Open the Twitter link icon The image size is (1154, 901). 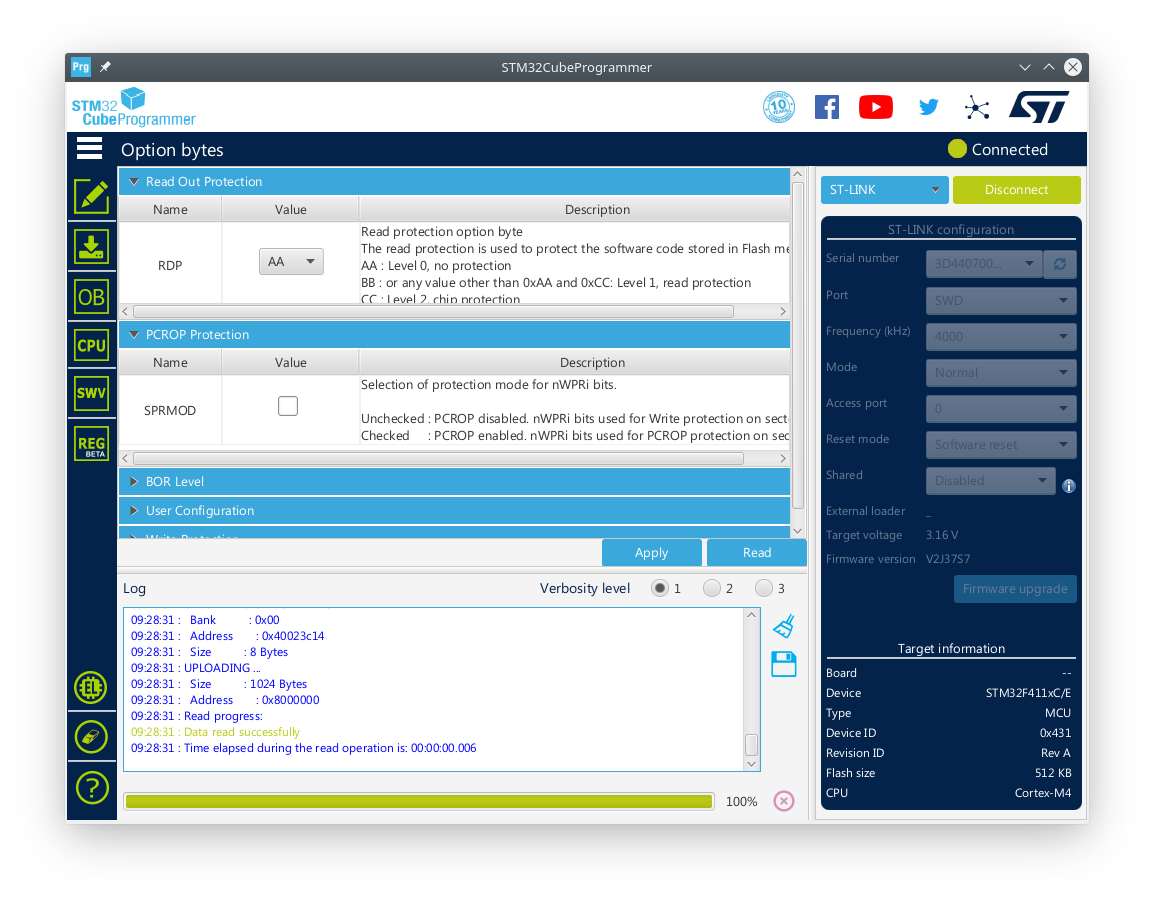pyautogui.click(x=929, y=107)
